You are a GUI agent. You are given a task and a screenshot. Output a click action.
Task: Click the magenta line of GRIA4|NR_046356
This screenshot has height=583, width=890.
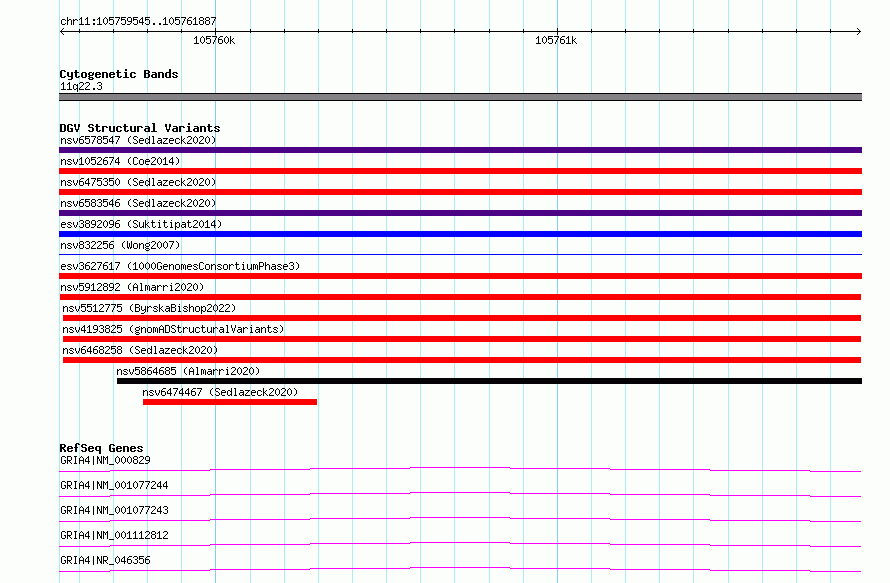point(460,569)
